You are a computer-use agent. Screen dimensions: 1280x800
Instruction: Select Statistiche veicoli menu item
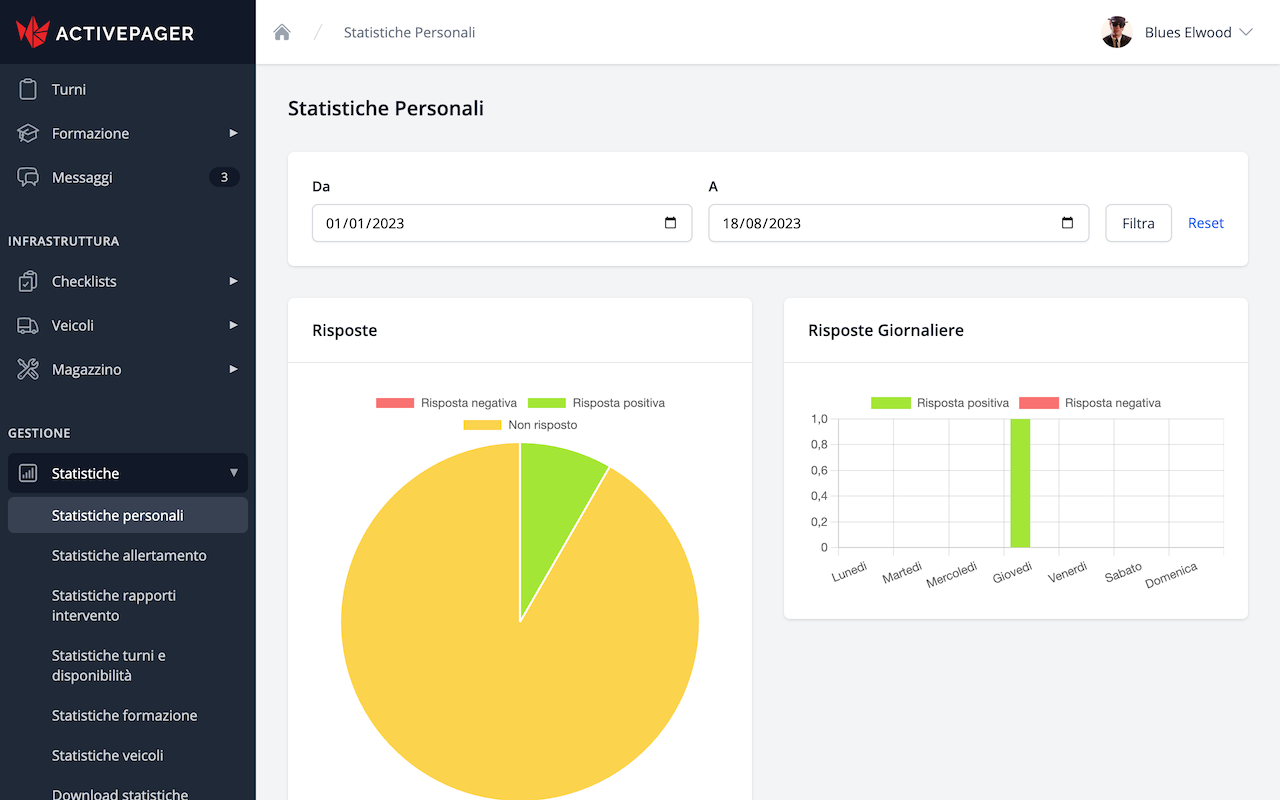[x=107, y=755]
